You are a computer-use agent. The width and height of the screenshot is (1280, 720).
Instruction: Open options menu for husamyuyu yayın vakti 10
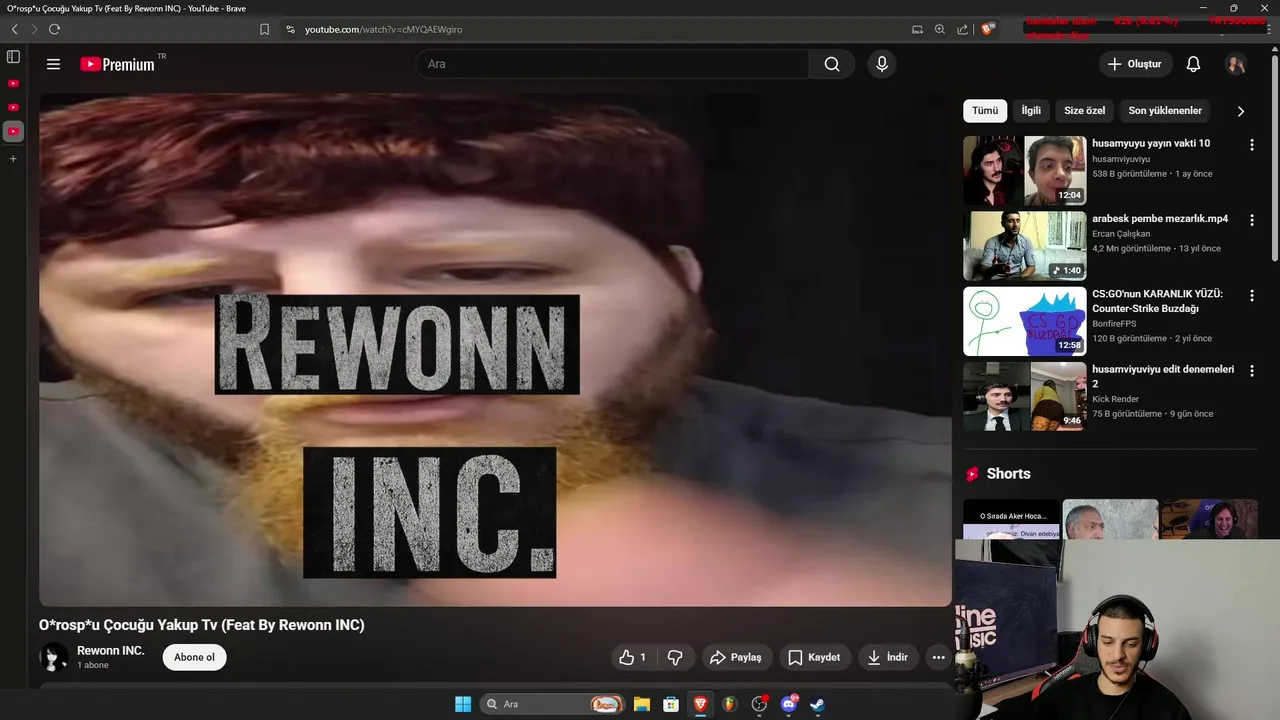pyautogui.click(x=1252, y=145)
